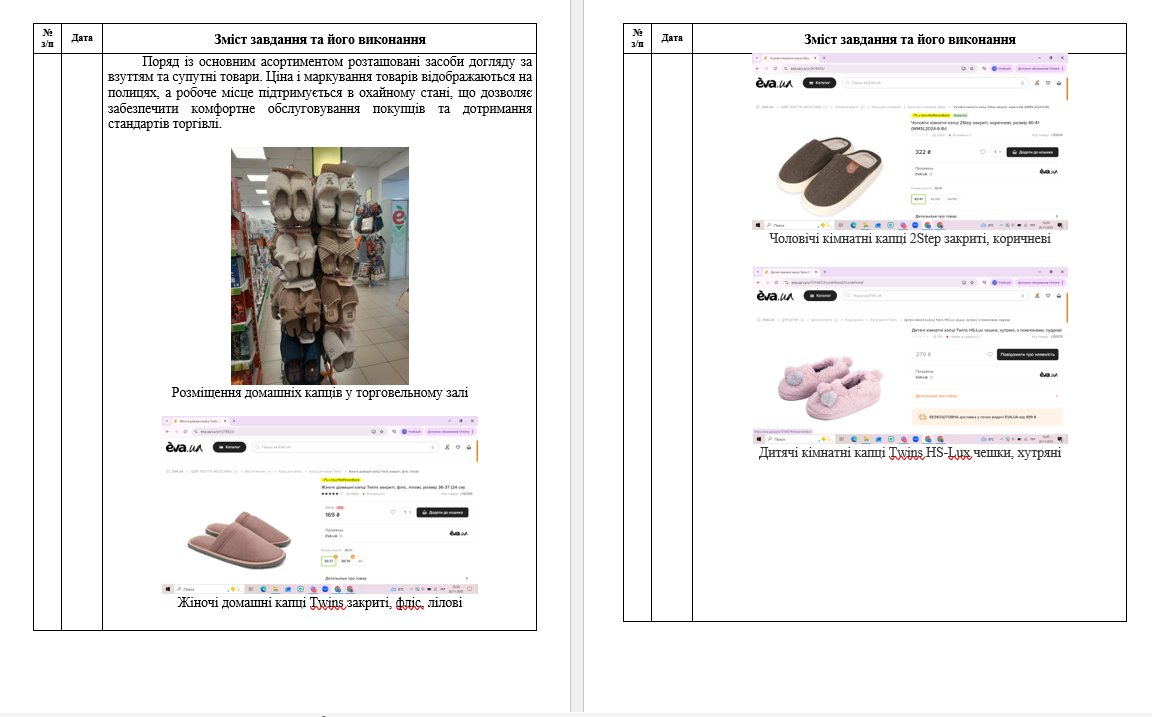
Task: Click user account icon in children's slippers screenshot header
Action: 1037,297
